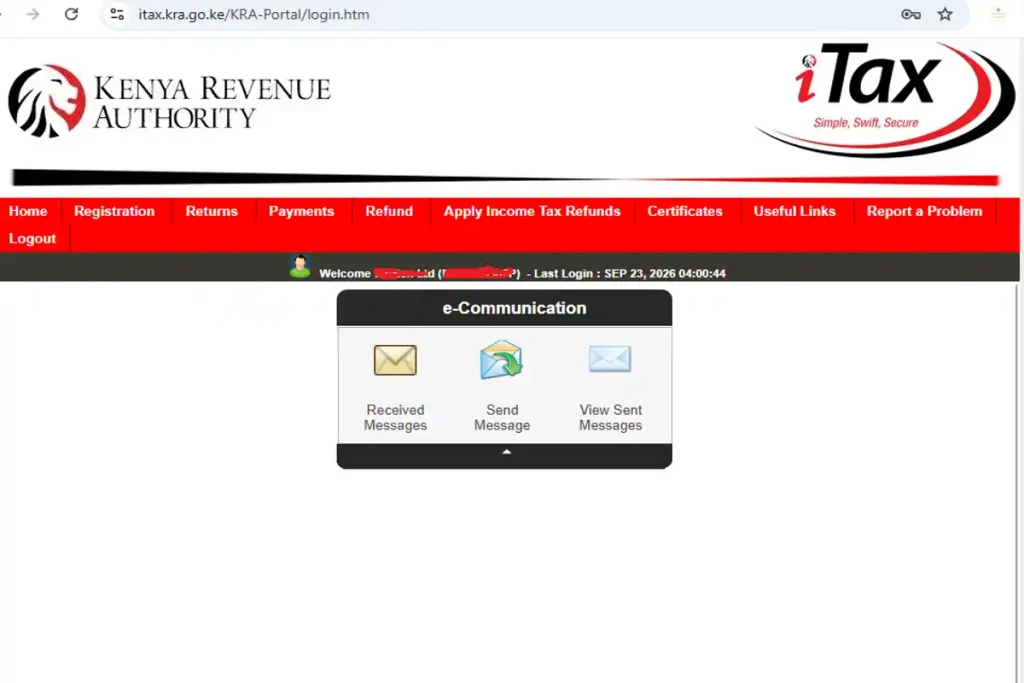Open the Certificates menu

click(685, 211)
